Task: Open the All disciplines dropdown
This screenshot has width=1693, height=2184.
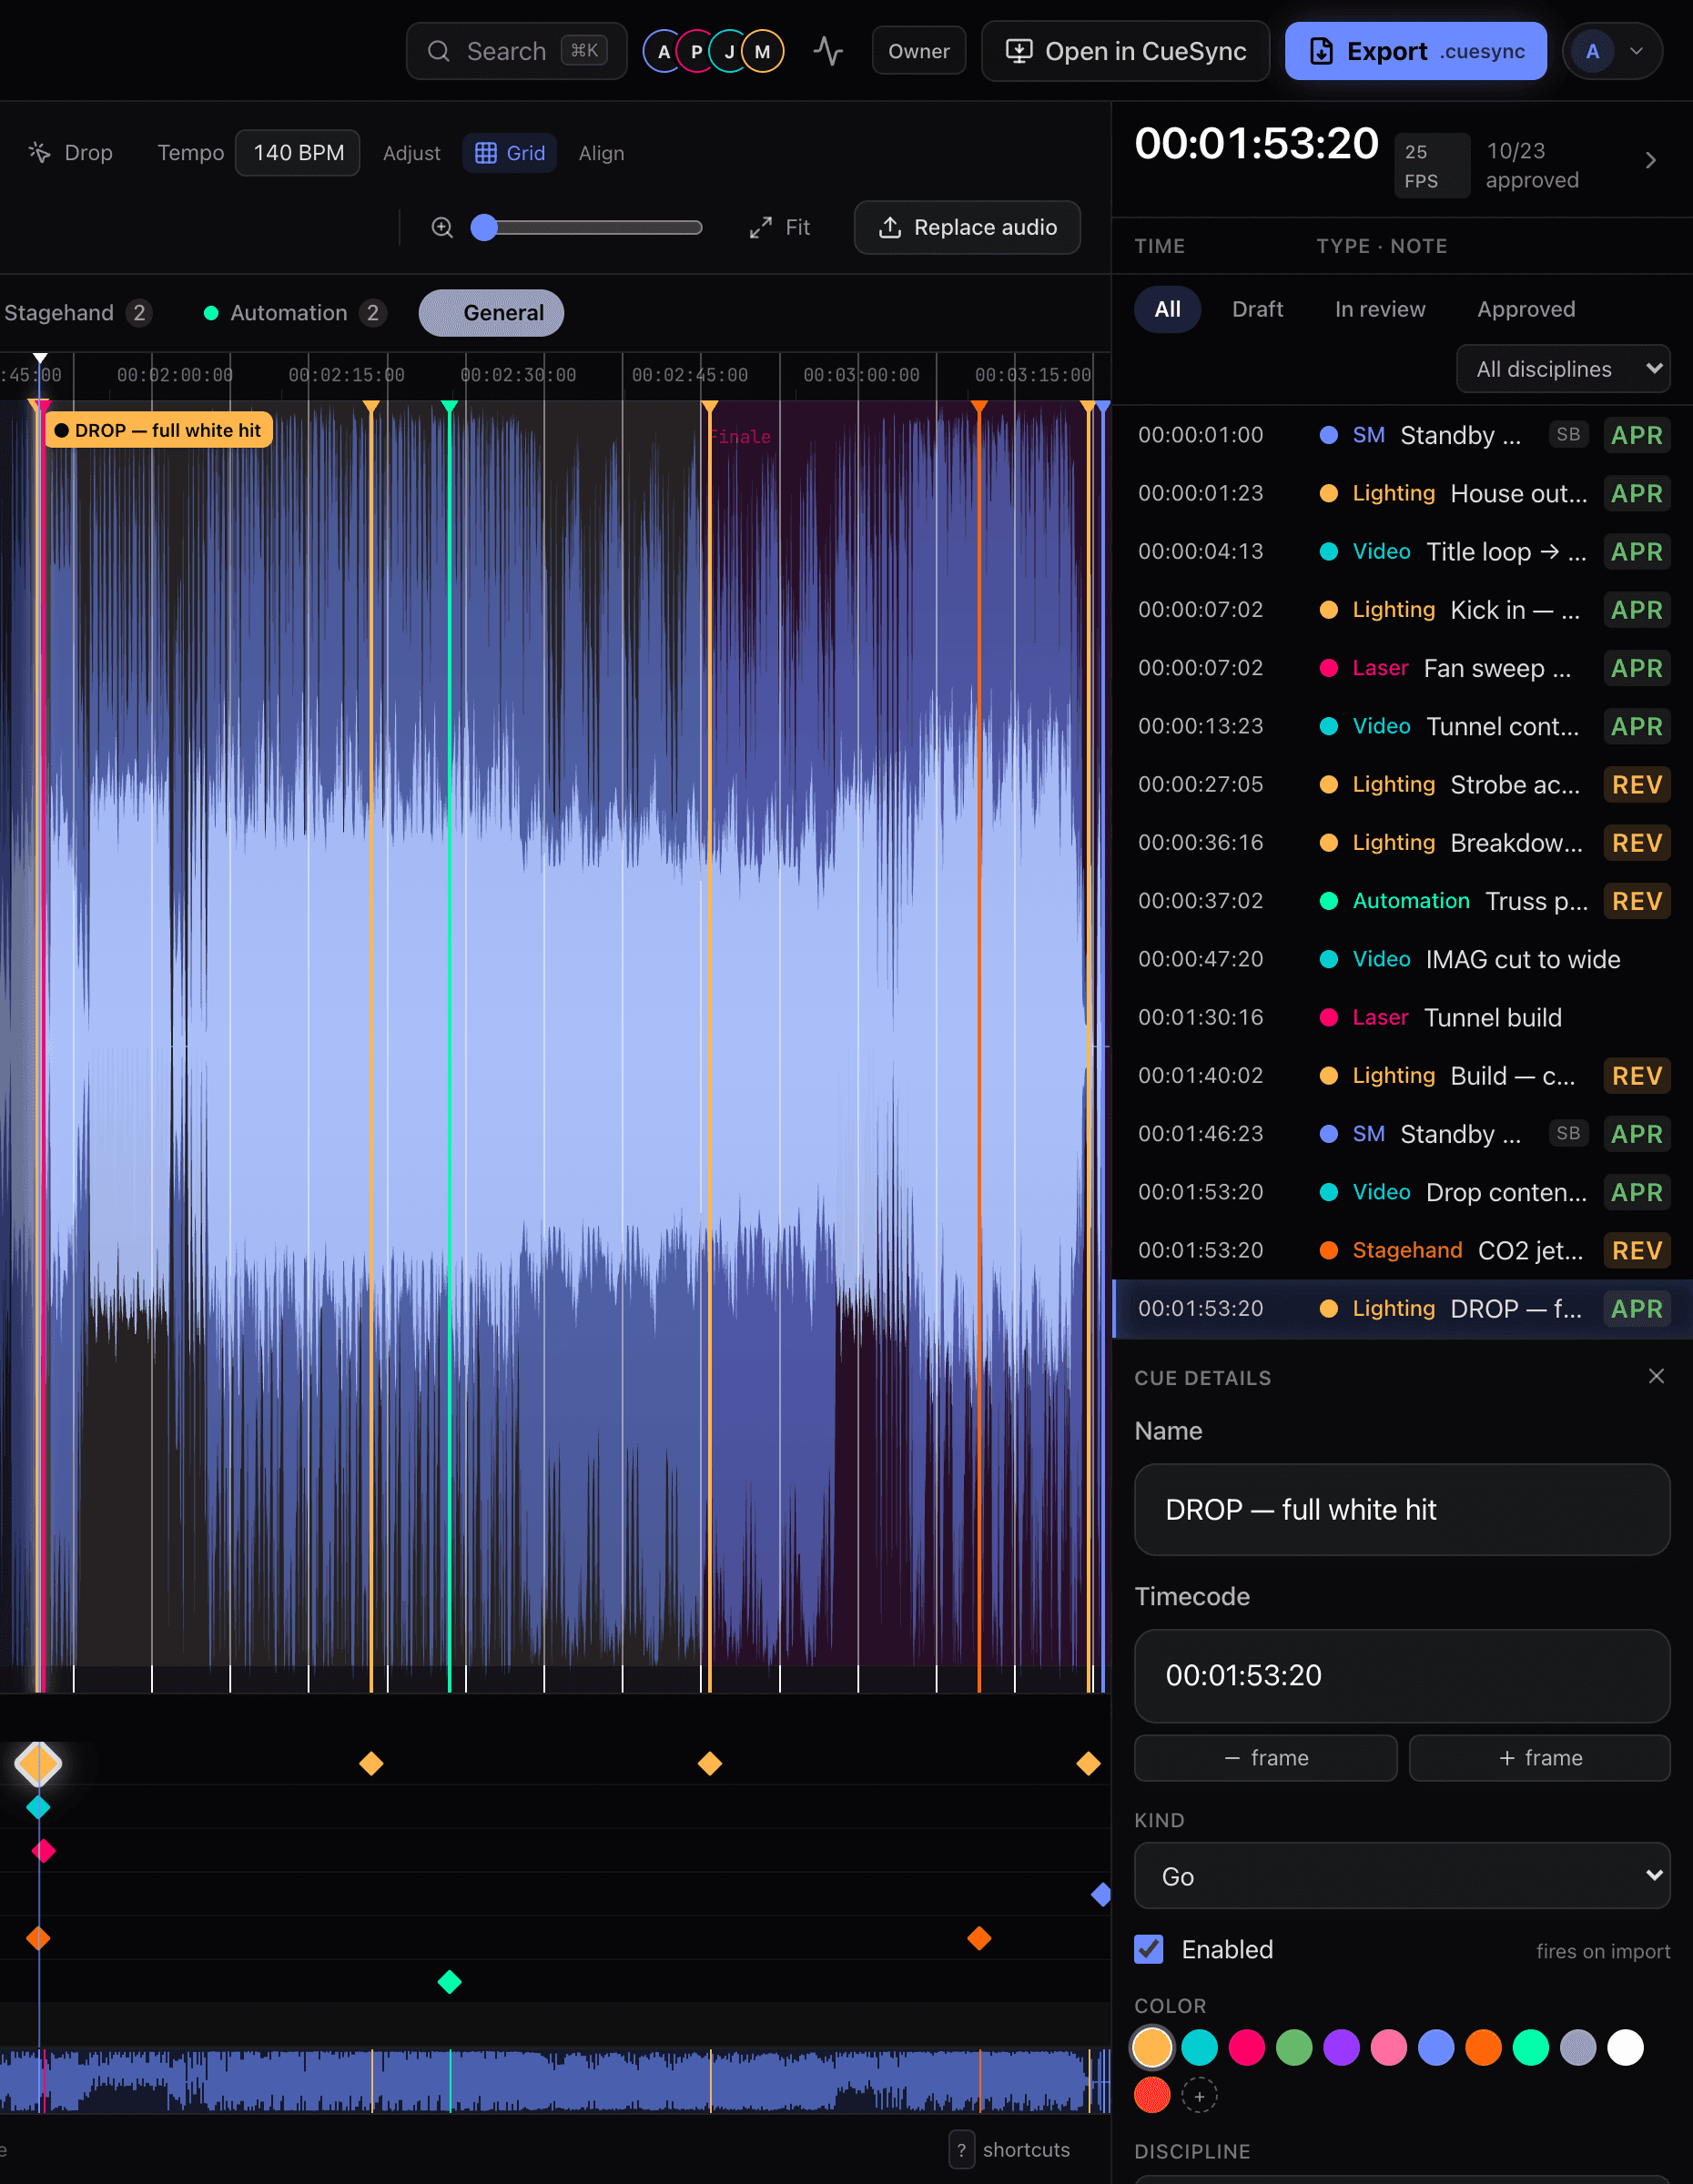Action: pyautogui.click(x=1563, y=369)
